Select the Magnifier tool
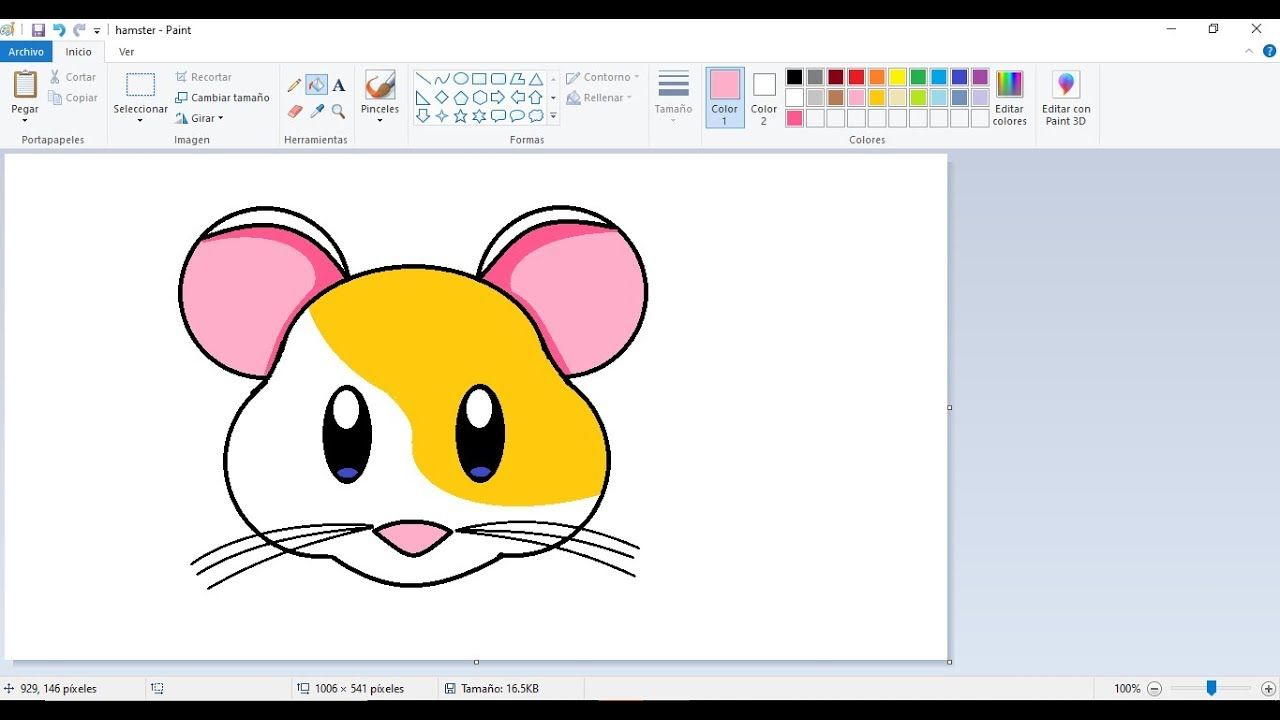 coord(338,111)
